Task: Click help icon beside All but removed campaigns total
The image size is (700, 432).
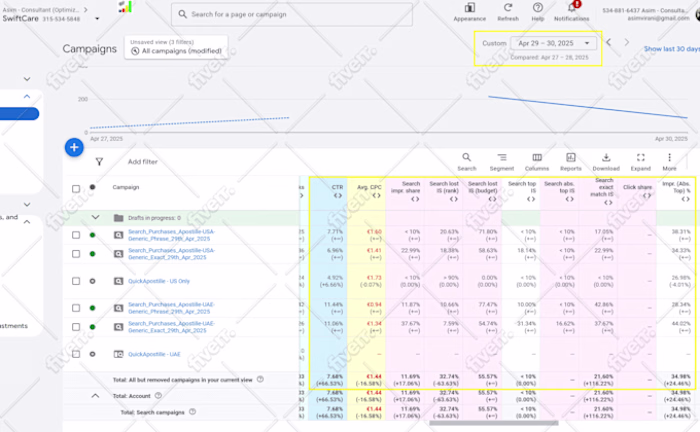Action: 260,379
